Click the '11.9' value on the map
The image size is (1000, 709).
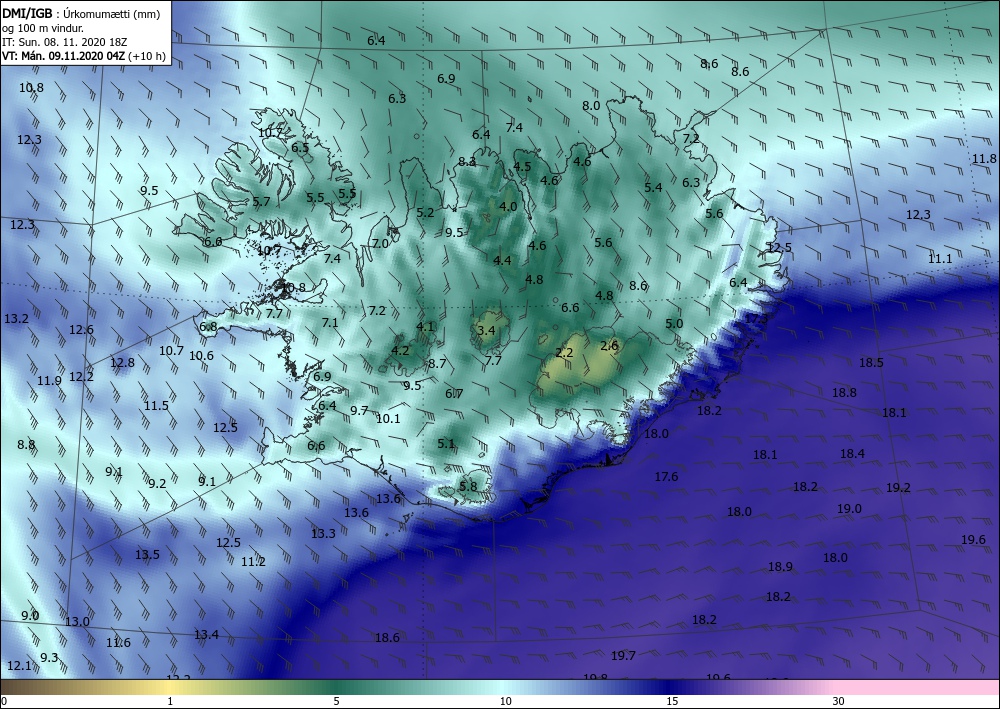49,381
